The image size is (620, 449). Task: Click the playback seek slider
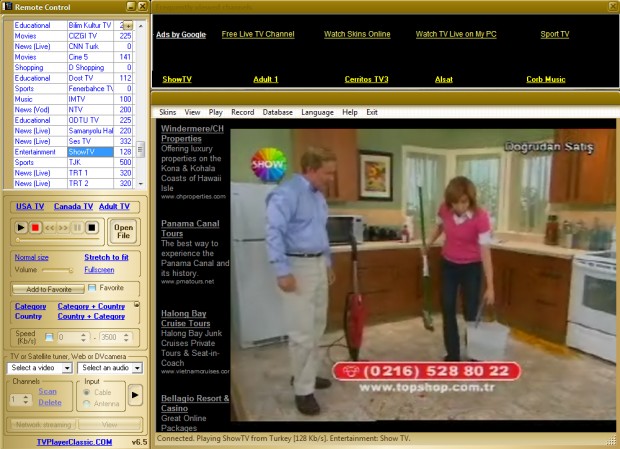[x=59, y=240]
